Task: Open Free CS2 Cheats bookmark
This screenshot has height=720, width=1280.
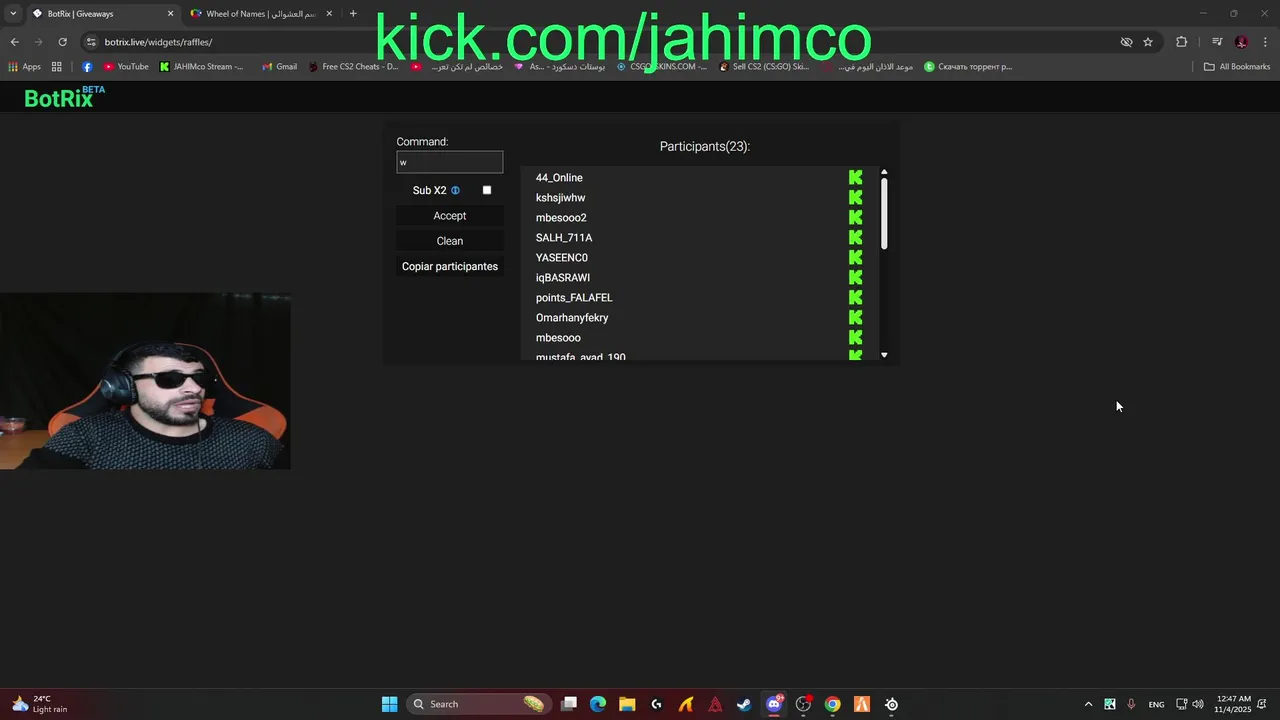Action: (353, 67)
